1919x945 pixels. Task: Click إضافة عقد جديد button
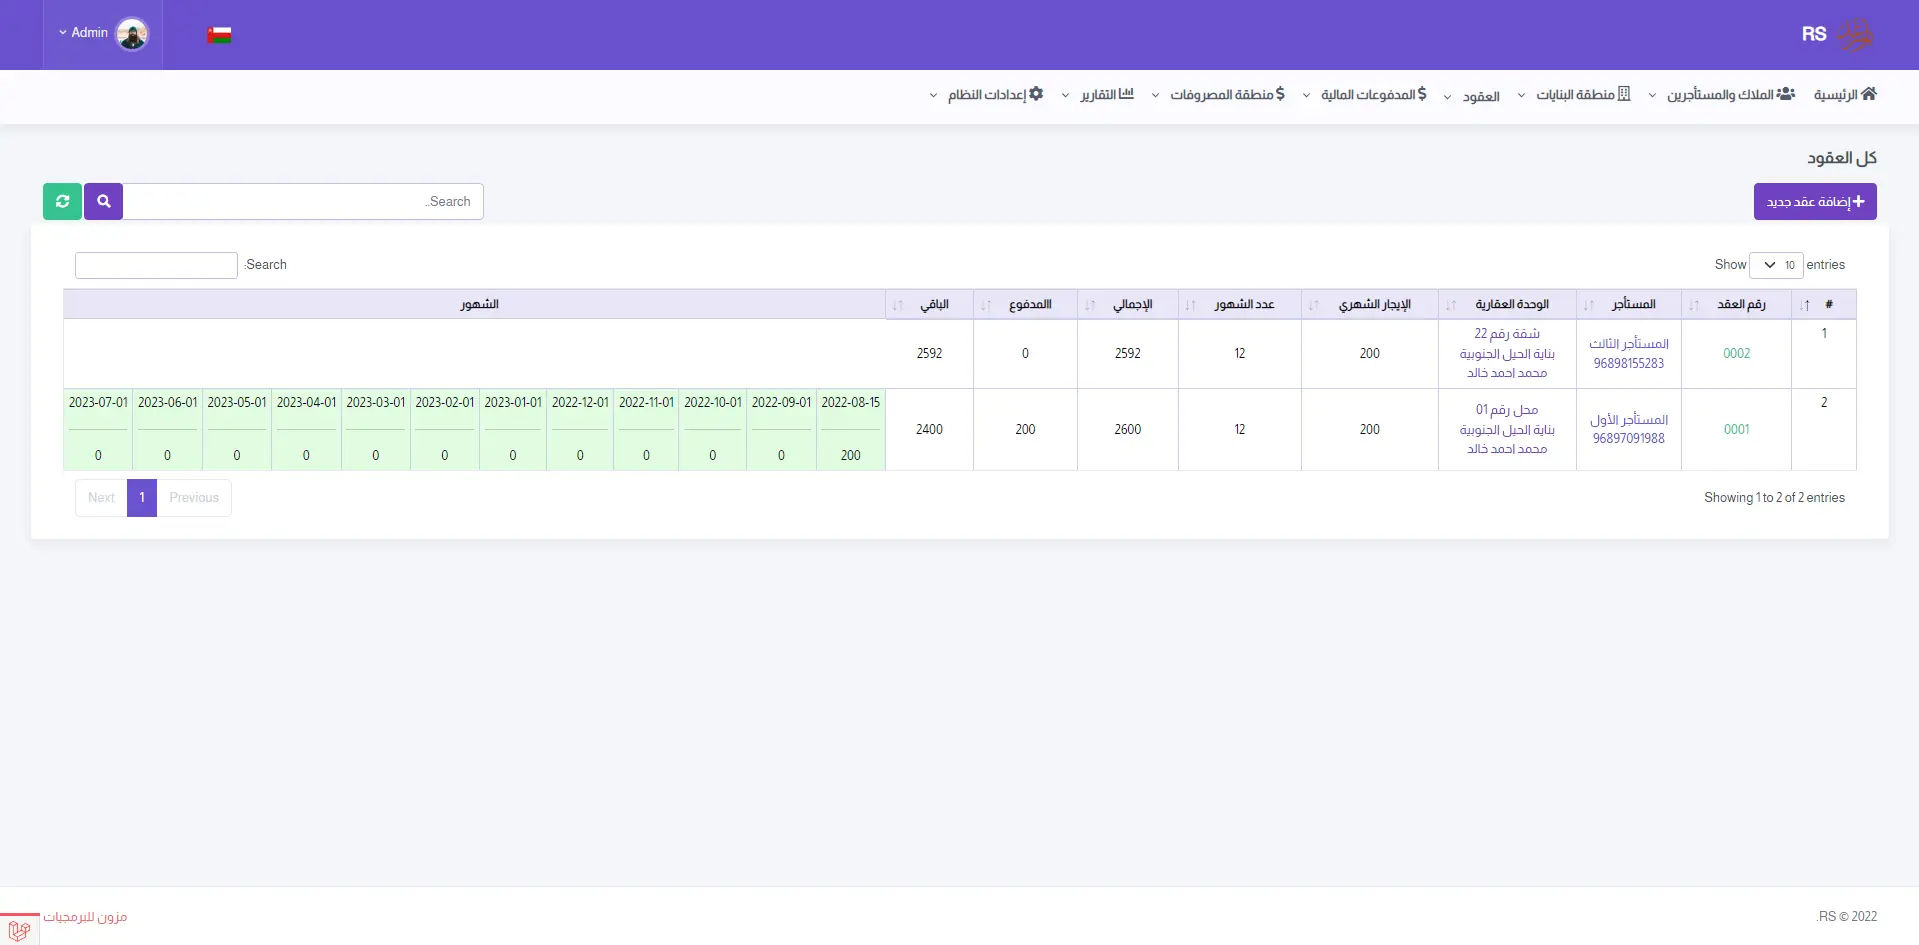1814,201
